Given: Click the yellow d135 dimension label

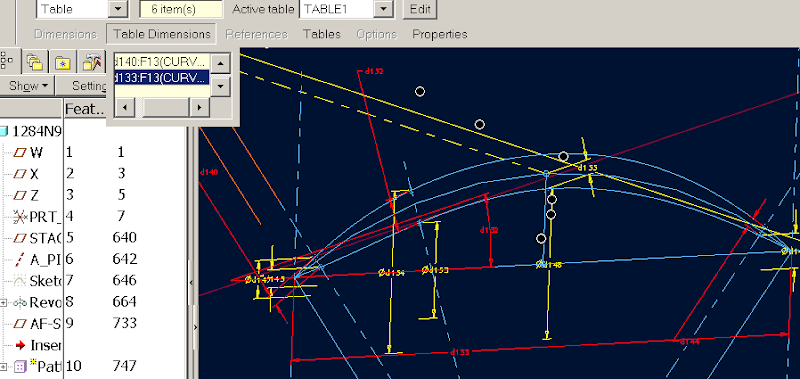Looking at the screenshot, I should click(587, 167).
